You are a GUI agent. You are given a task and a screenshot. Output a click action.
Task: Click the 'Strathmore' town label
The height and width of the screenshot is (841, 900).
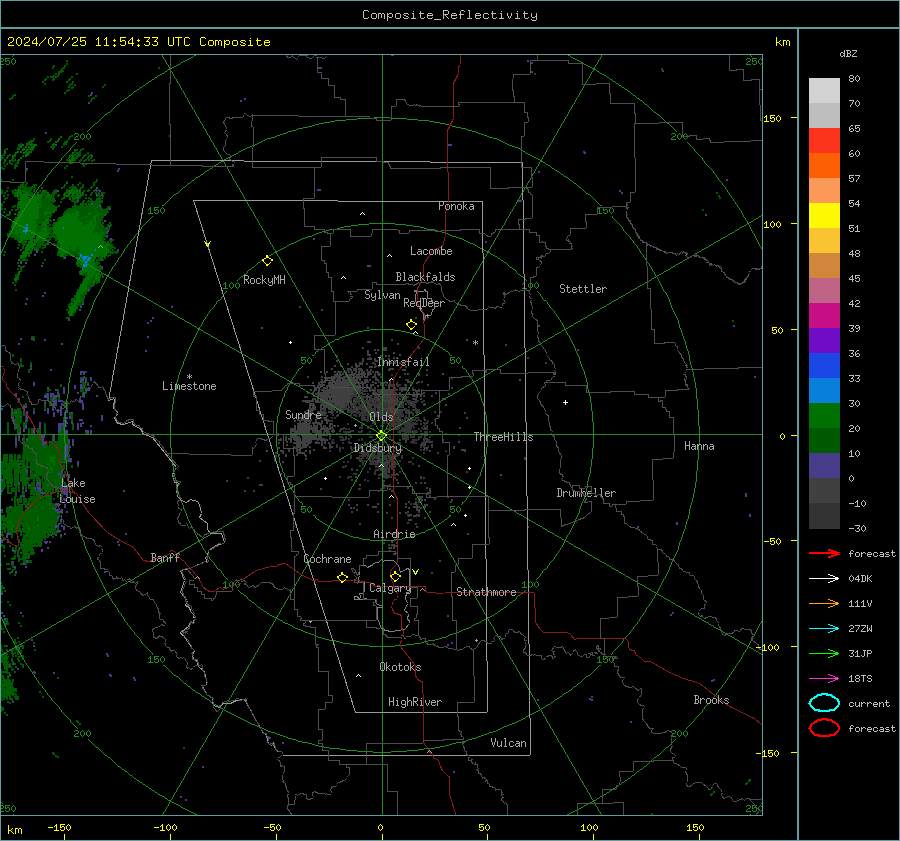[486, 592]
